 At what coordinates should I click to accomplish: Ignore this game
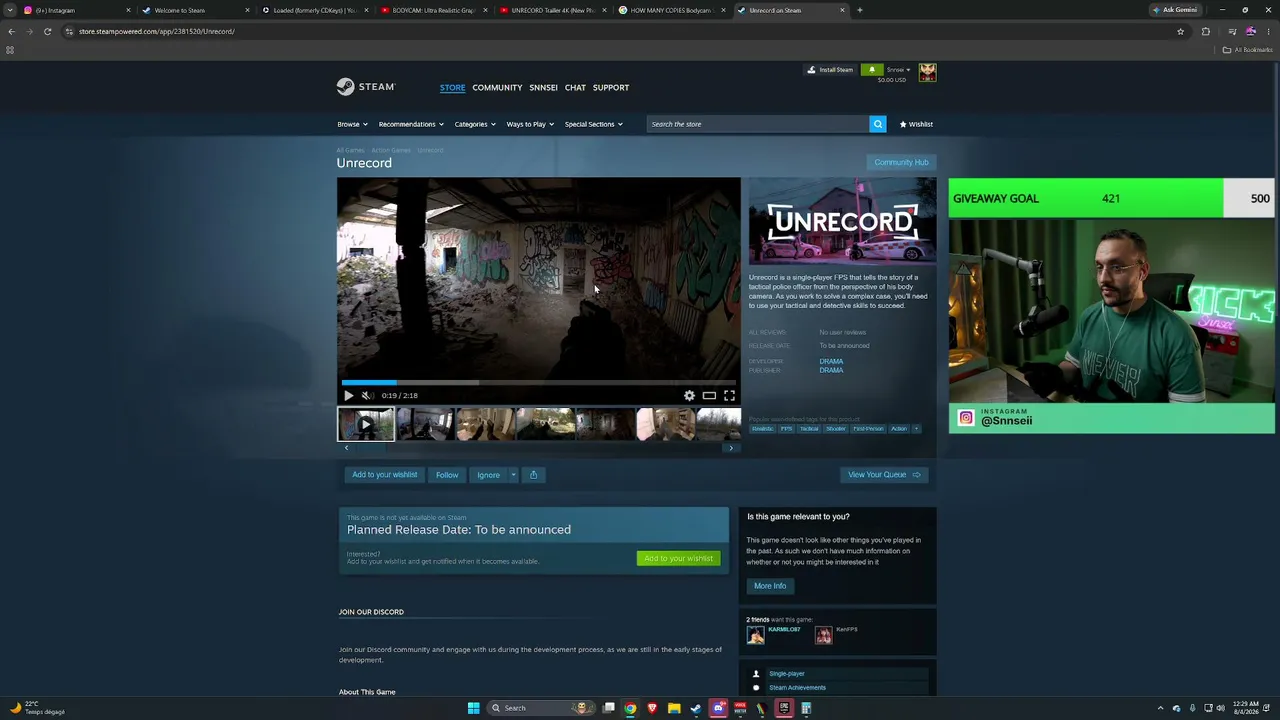tap(488, 475)
